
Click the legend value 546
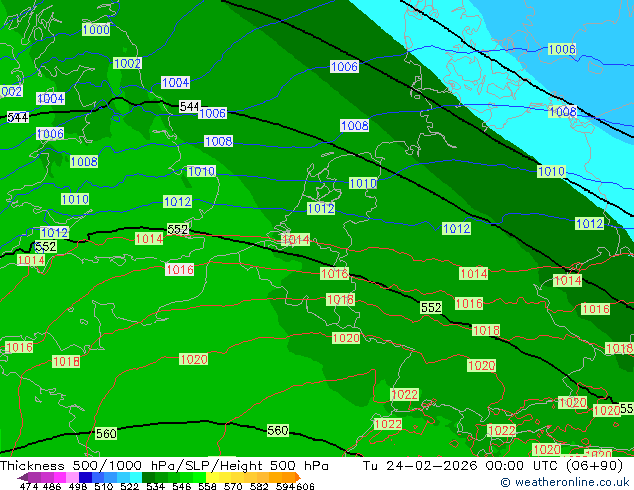(182, 486)
